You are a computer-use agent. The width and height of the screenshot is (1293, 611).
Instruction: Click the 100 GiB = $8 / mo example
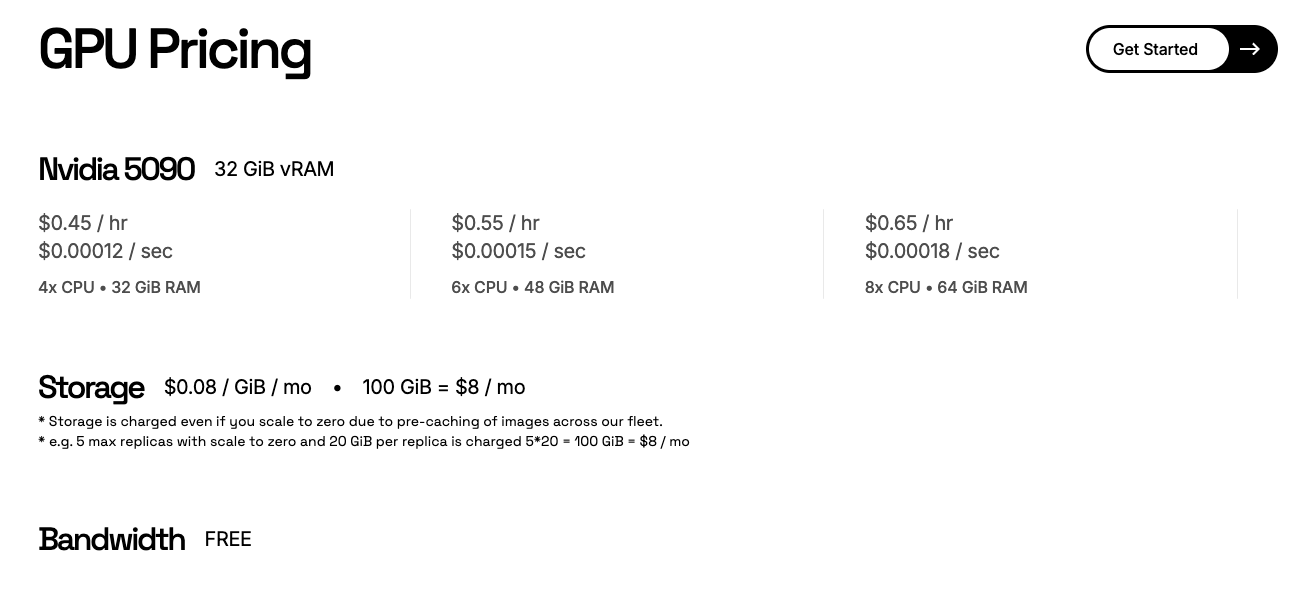click(444, 387)
